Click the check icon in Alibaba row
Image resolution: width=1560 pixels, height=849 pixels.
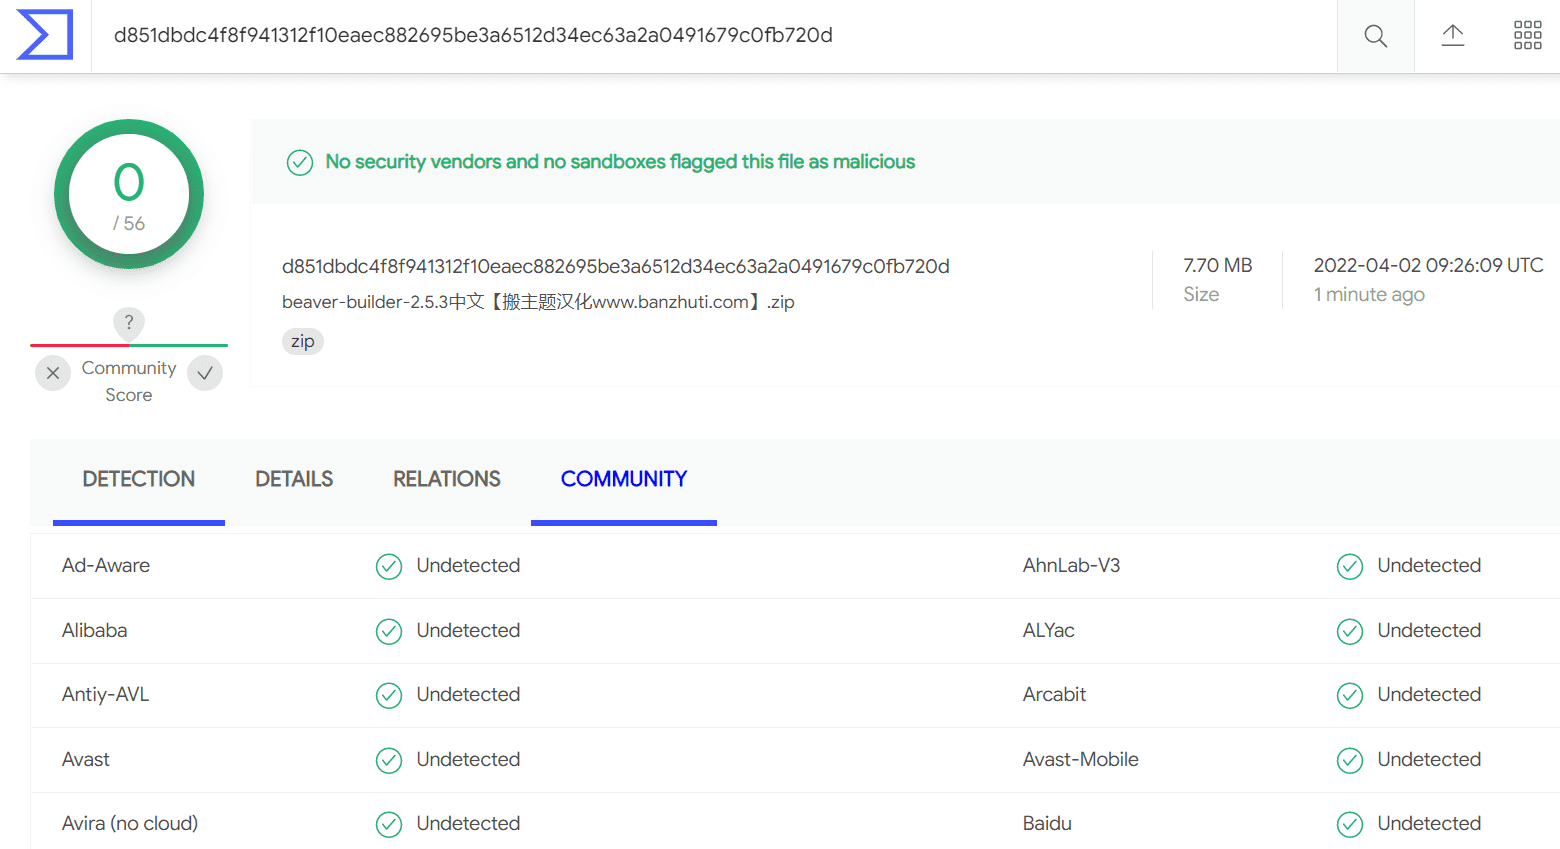(389, 631)
